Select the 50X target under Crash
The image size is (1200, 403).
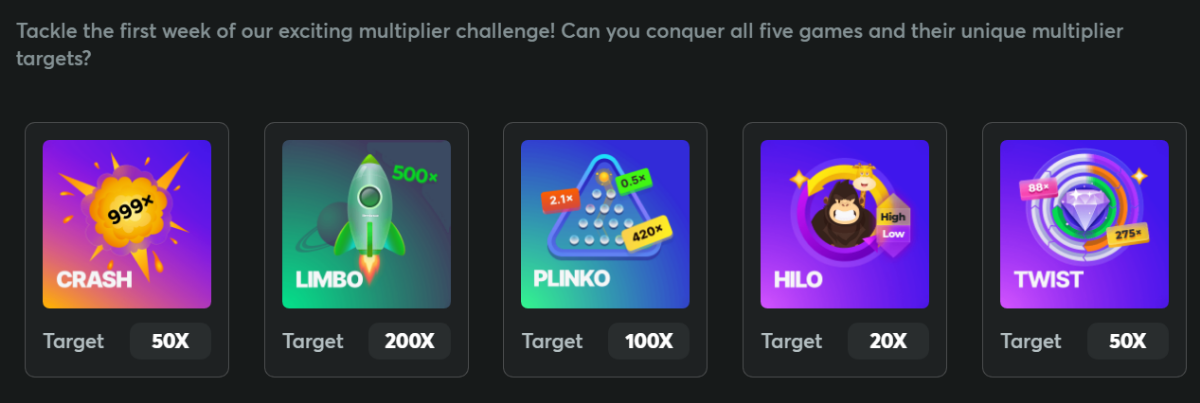click(170, 341)
